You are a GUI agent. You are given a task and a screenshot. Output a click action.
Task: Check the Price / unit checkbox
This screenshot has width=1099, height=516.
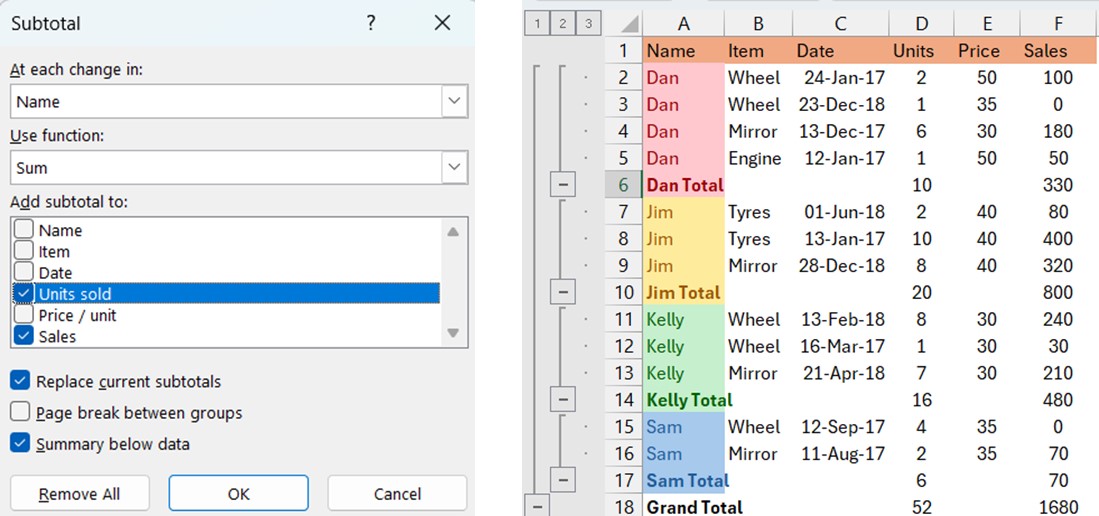[24, 315]
